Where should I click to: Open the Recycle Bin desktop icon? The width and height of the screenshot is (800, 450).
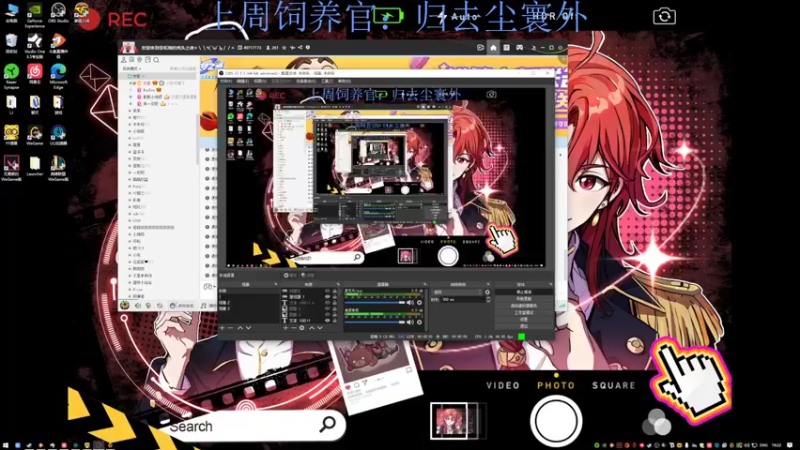11,44
